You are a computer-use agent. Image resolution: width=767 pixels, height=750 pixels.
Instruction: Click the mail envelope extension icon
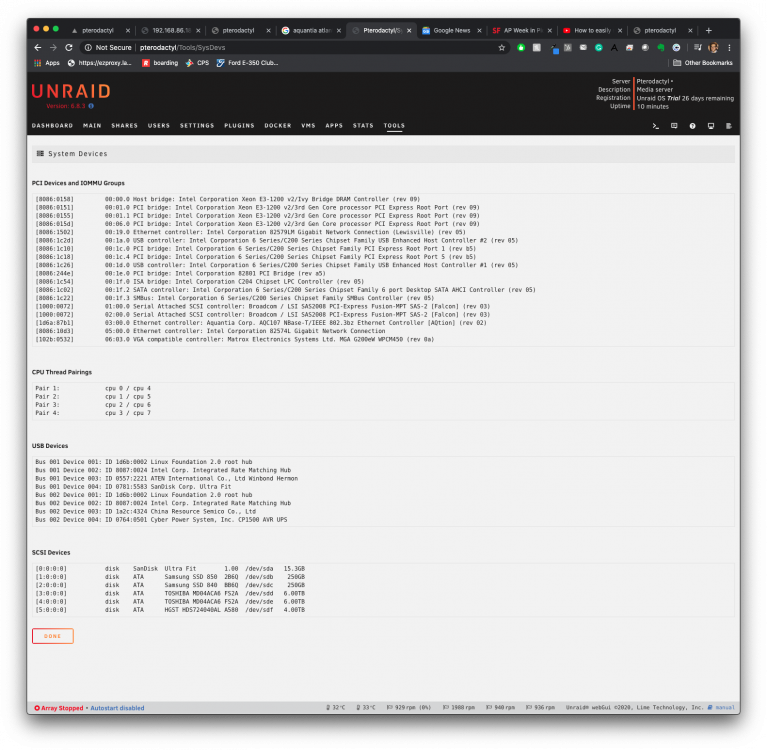[x=583, y=47]
